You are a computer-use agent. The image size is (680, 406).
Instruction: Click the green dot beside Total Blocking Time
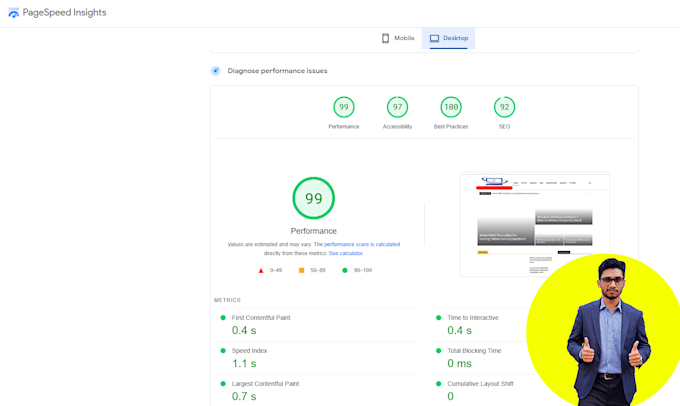(x=438, y=350)
